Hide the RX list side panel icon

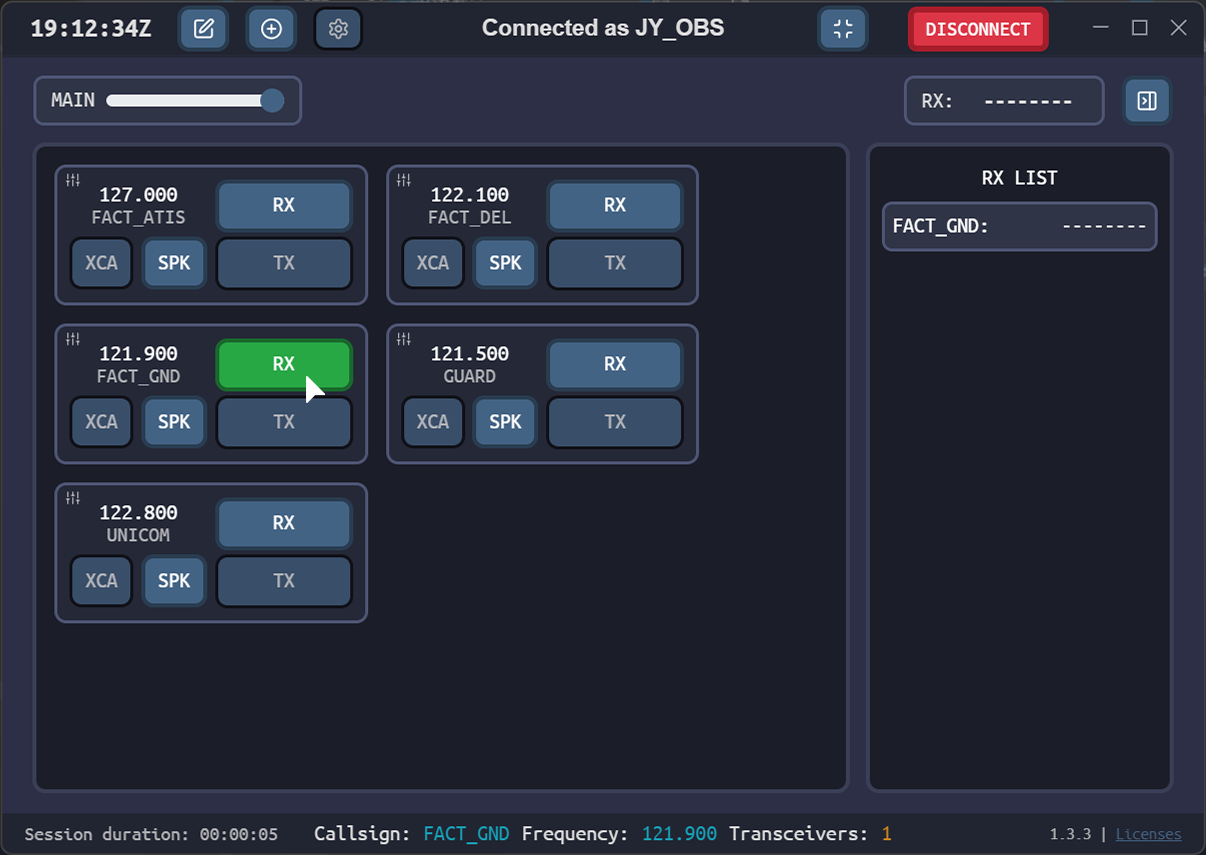click(x=1147, y=101)
